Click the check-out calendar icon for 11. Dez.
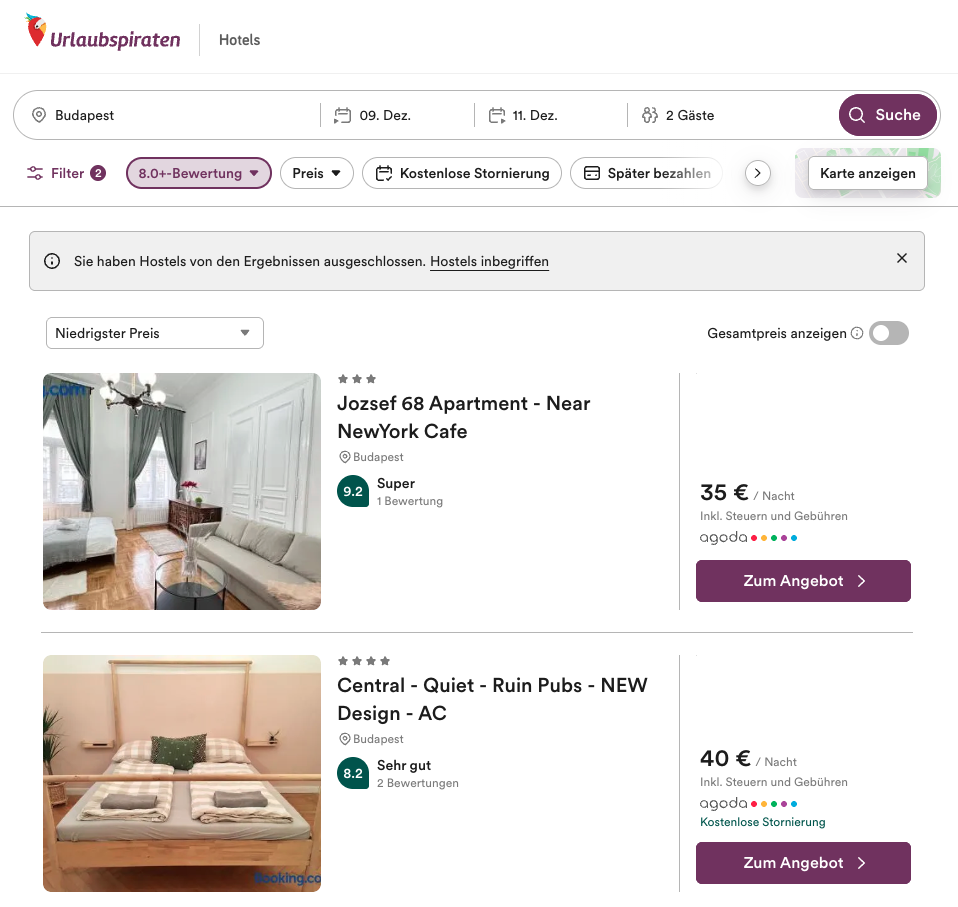 (x=497, y=115)
